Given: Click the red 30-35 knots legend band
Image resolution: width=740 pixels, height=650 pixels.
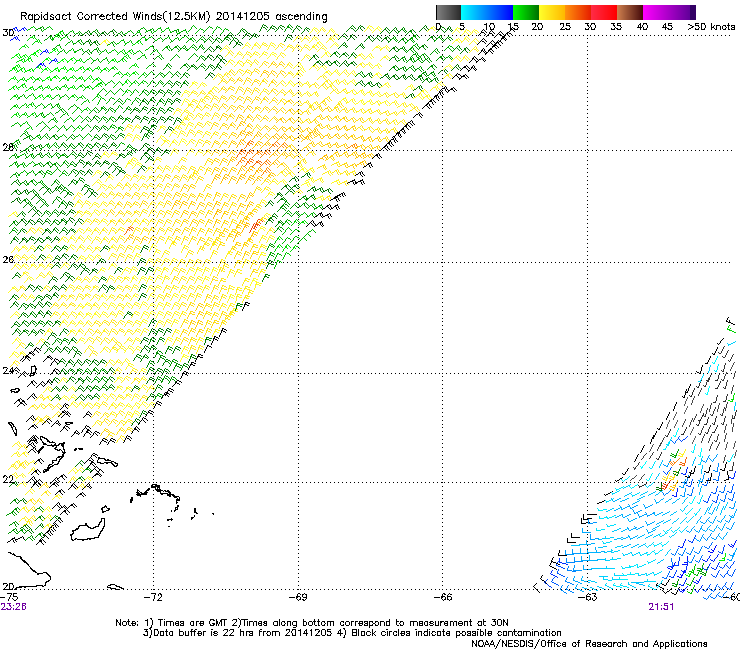Looking at the screenshot, I should (x=604, y=12).
